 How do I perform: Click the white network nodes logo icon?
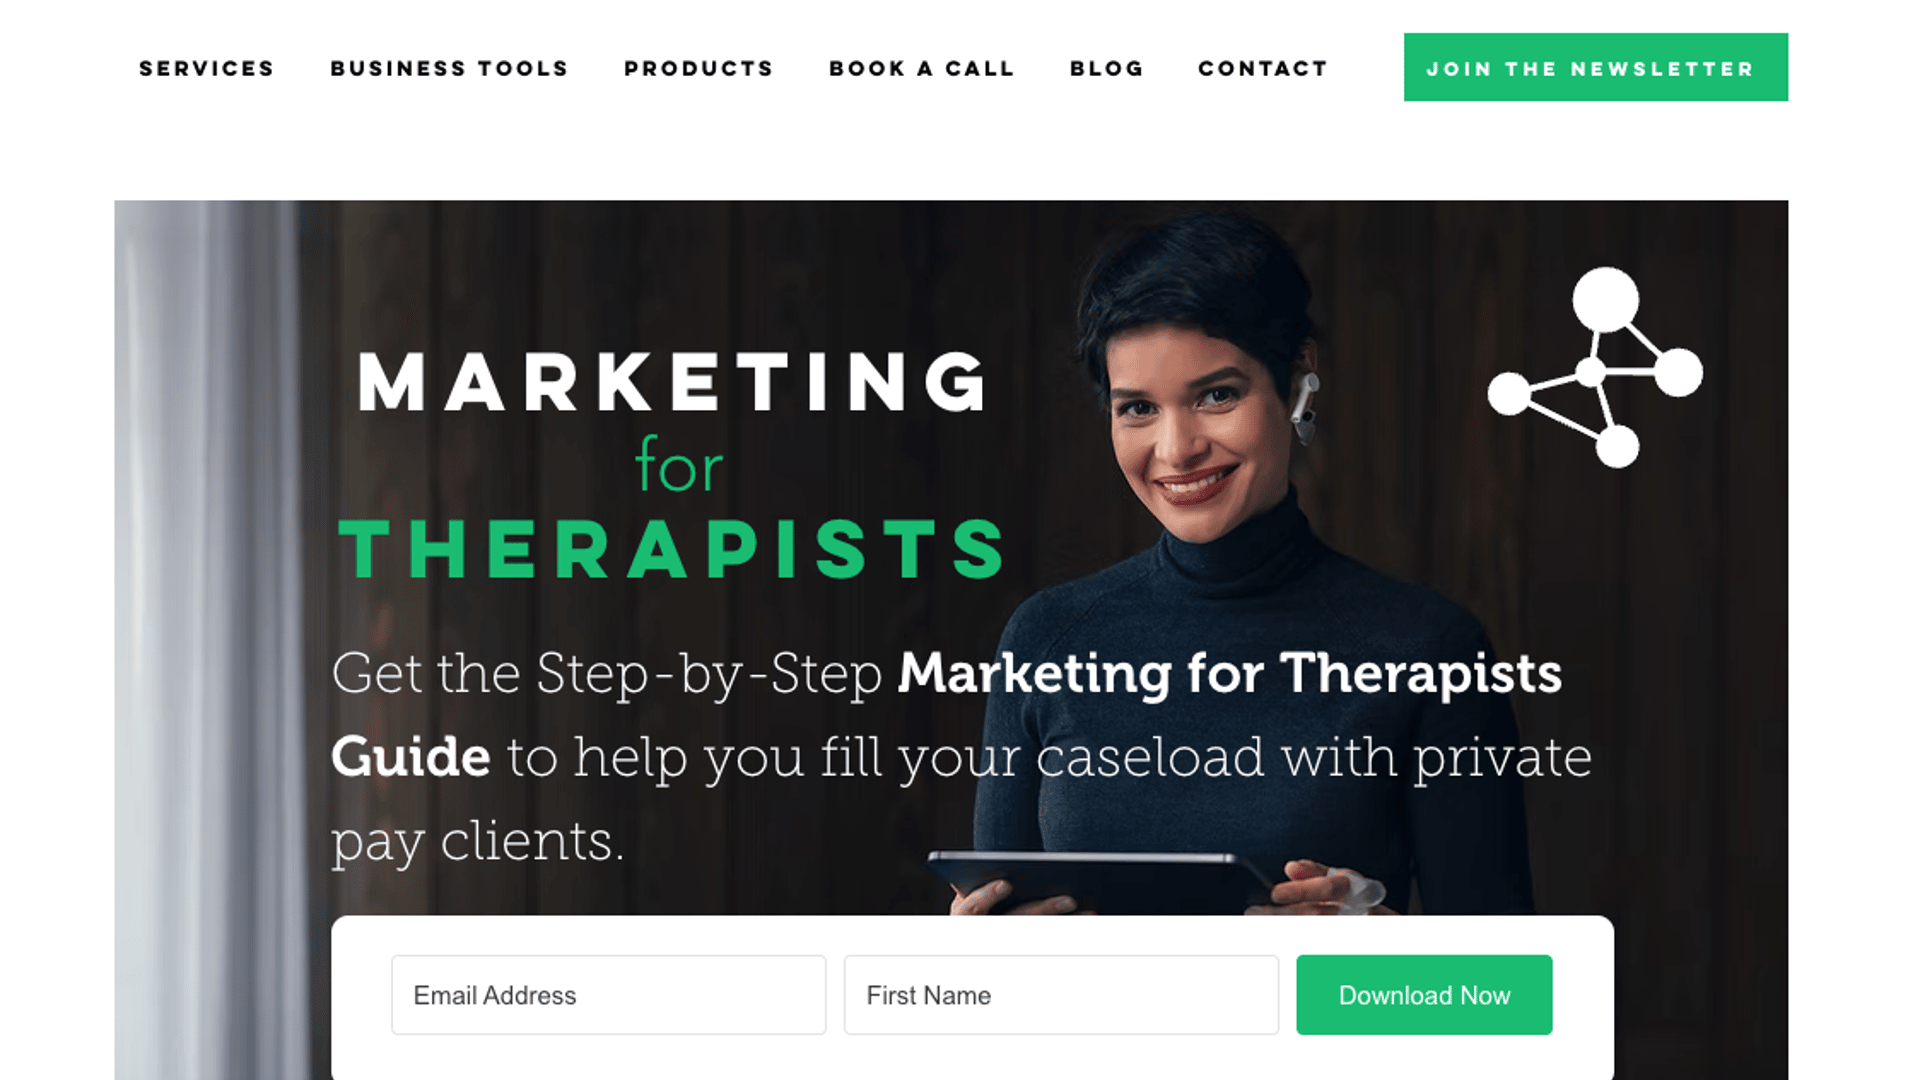(x=1596, y=367)
